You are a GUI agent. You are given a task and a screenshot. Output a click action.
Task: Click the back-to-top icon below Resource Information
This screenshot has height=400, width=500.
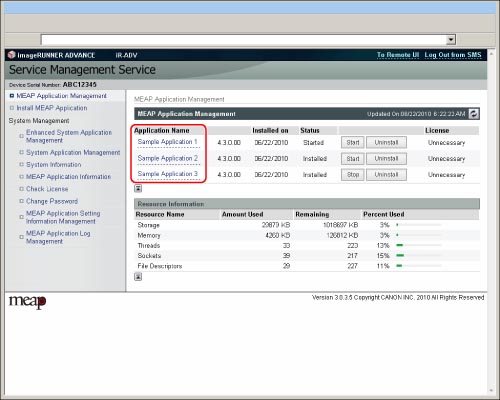click(x=138, y=276)
